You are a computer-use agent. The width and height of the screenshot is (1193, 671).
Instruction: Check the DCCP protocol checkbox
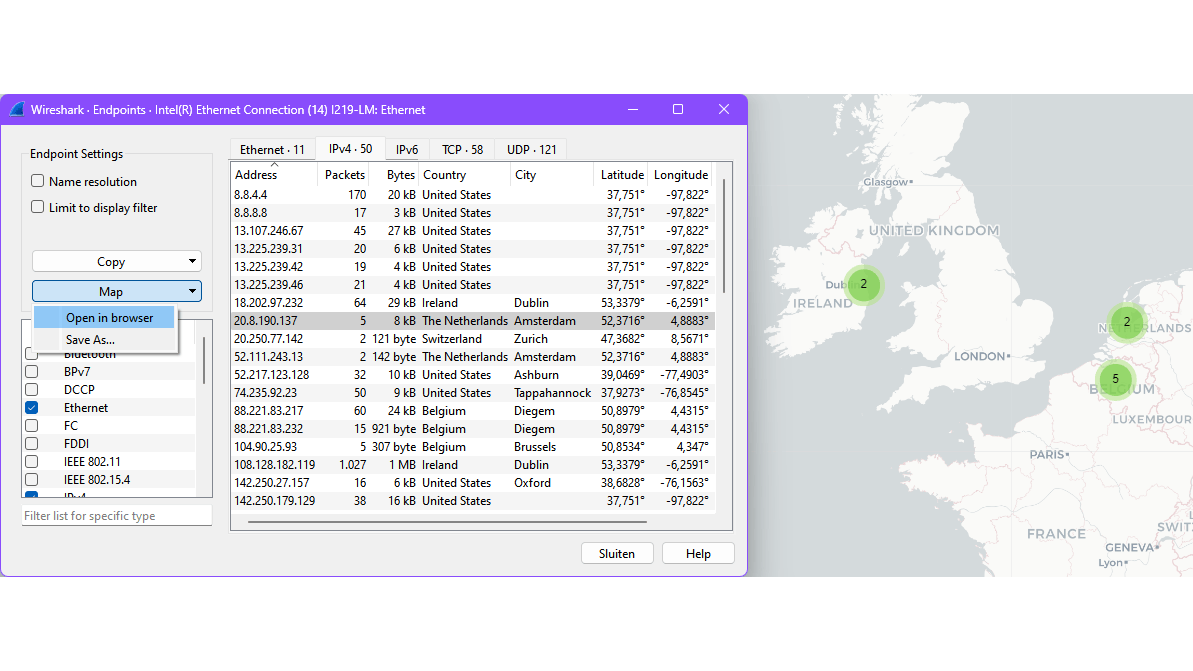[x=32, y=390]
